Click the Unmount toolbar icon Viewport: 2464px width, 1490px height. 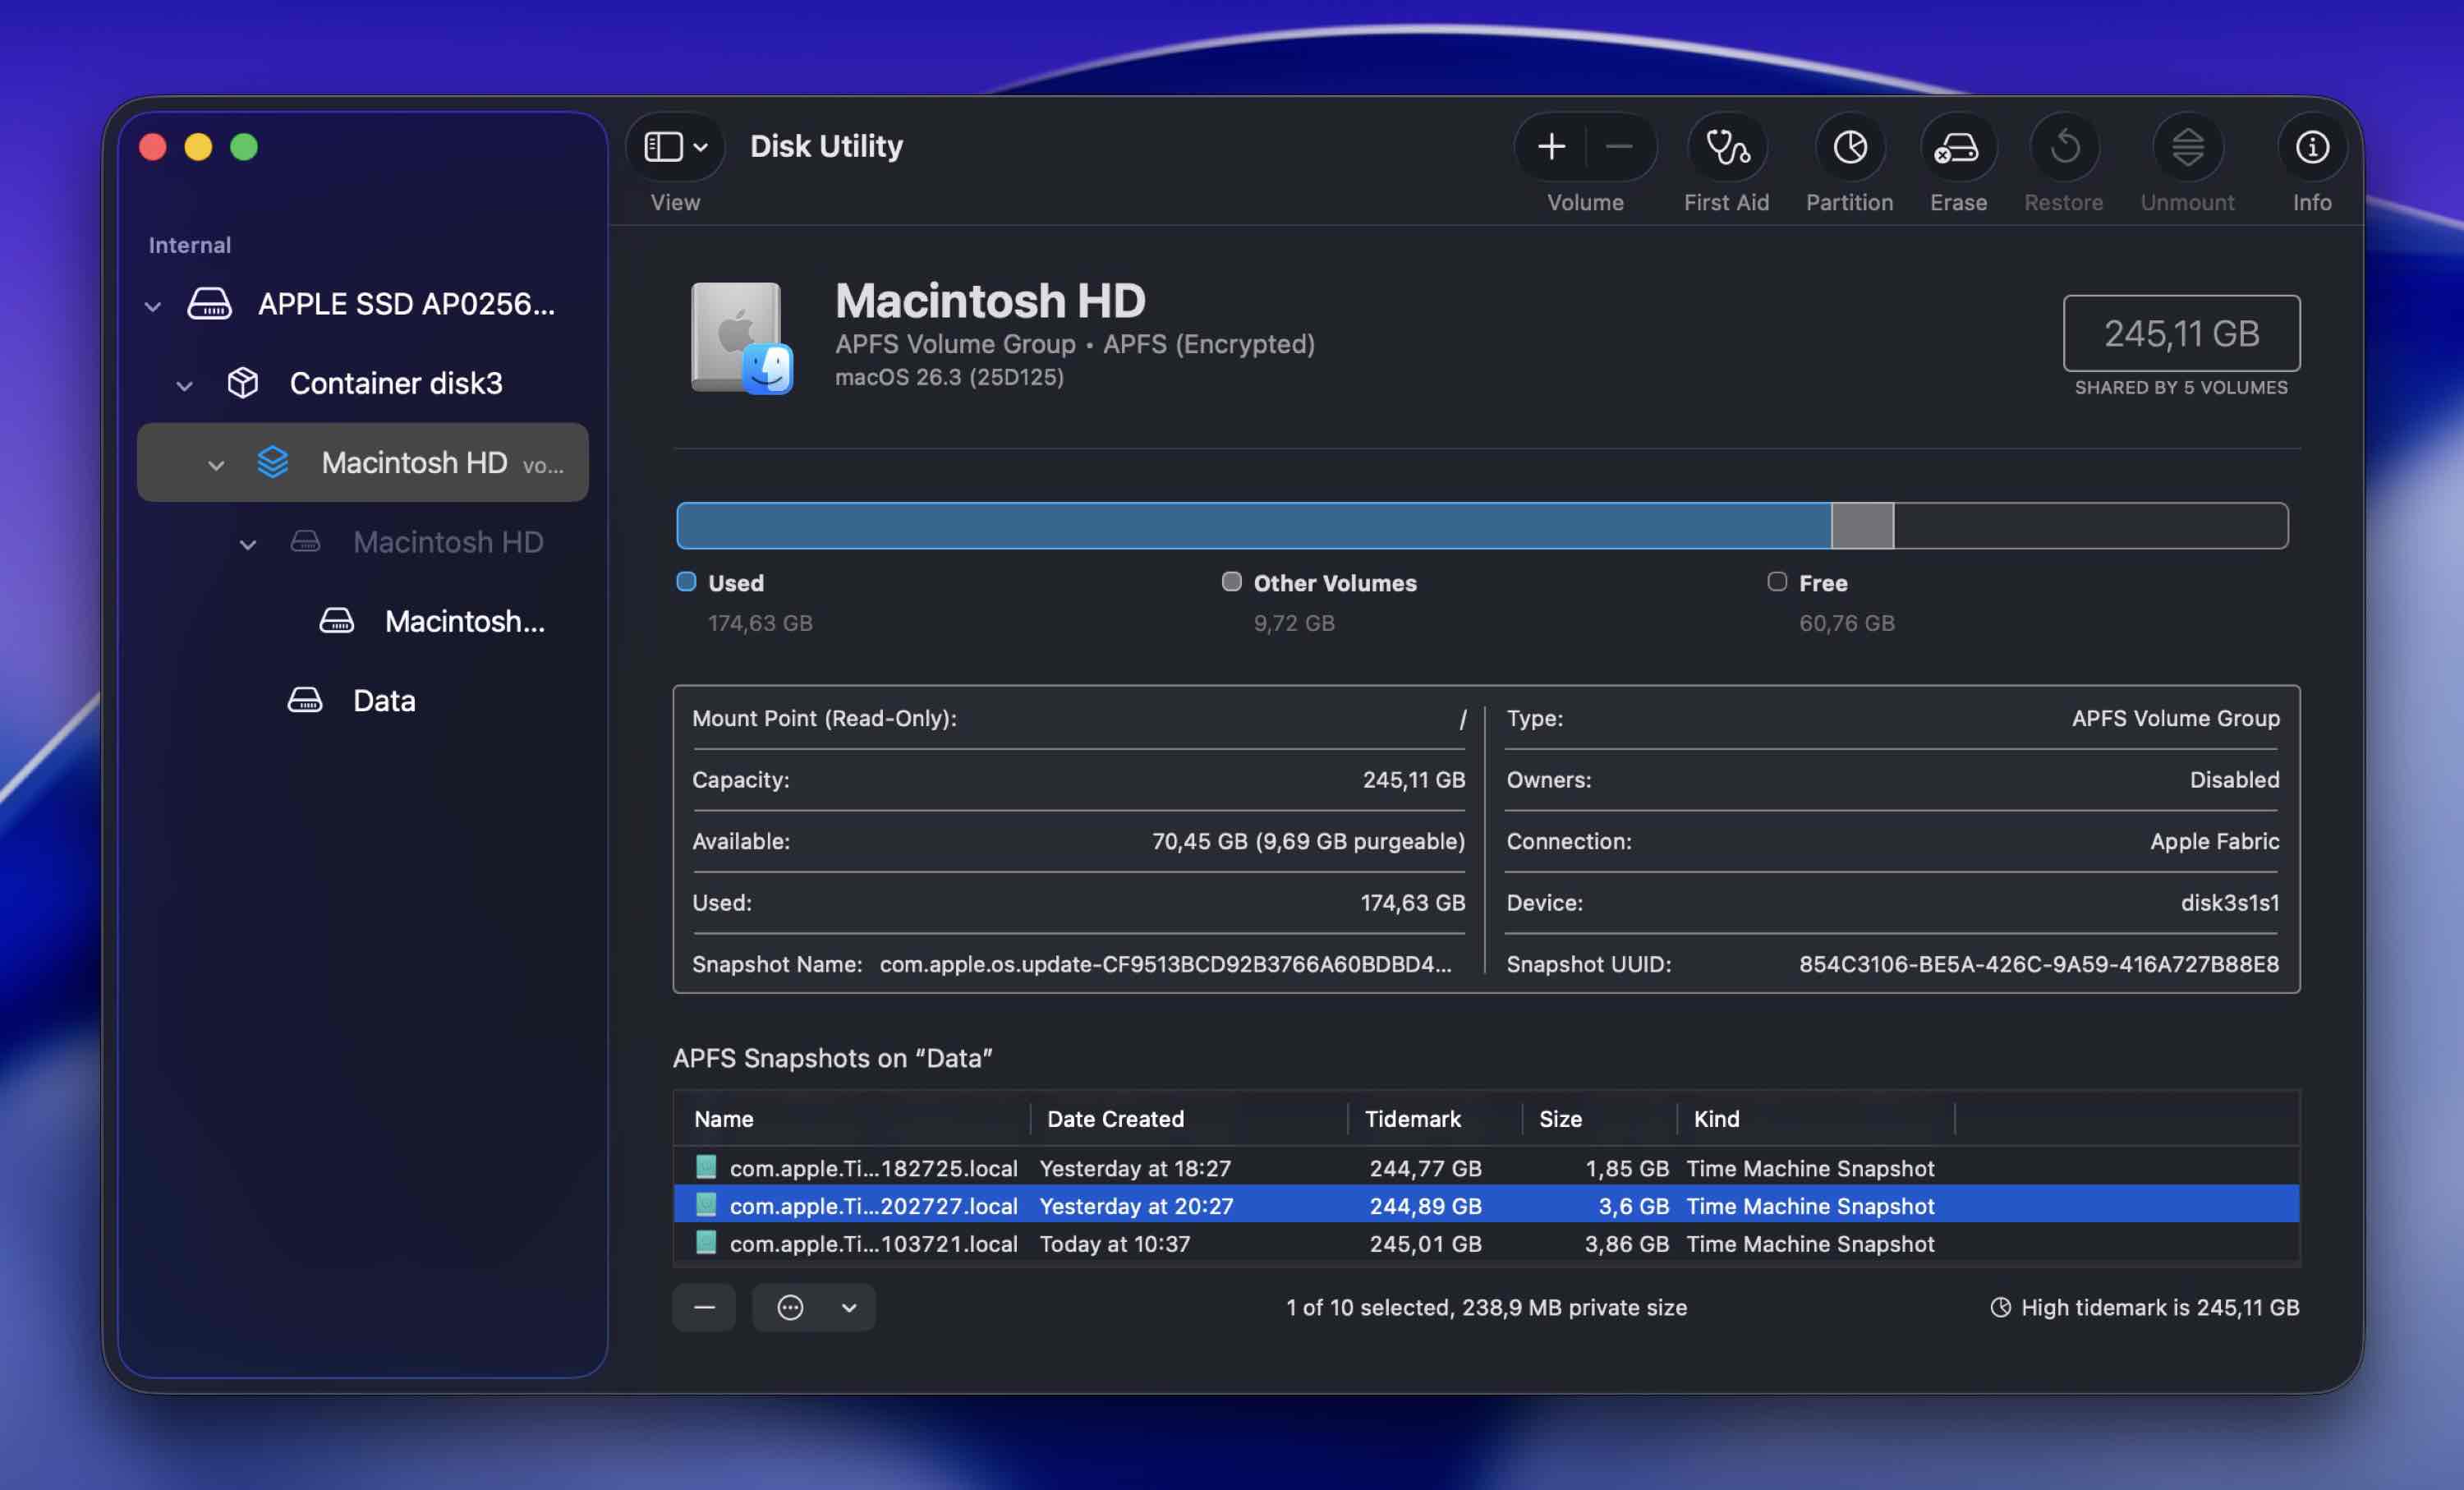pyautogui.click(x=2187, y=148)
